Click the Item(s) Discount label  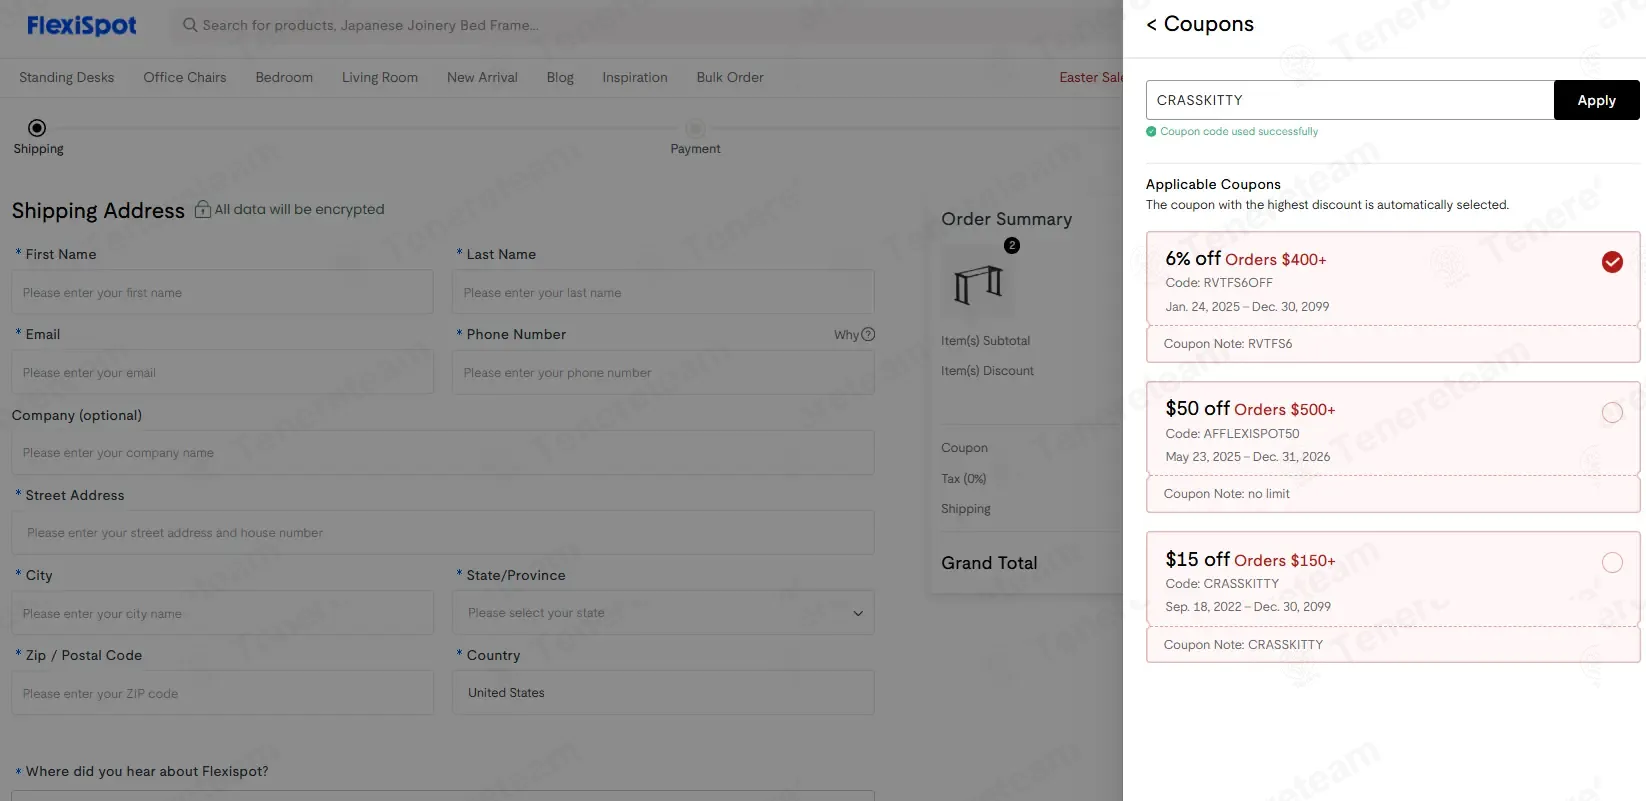pos(987,371)
